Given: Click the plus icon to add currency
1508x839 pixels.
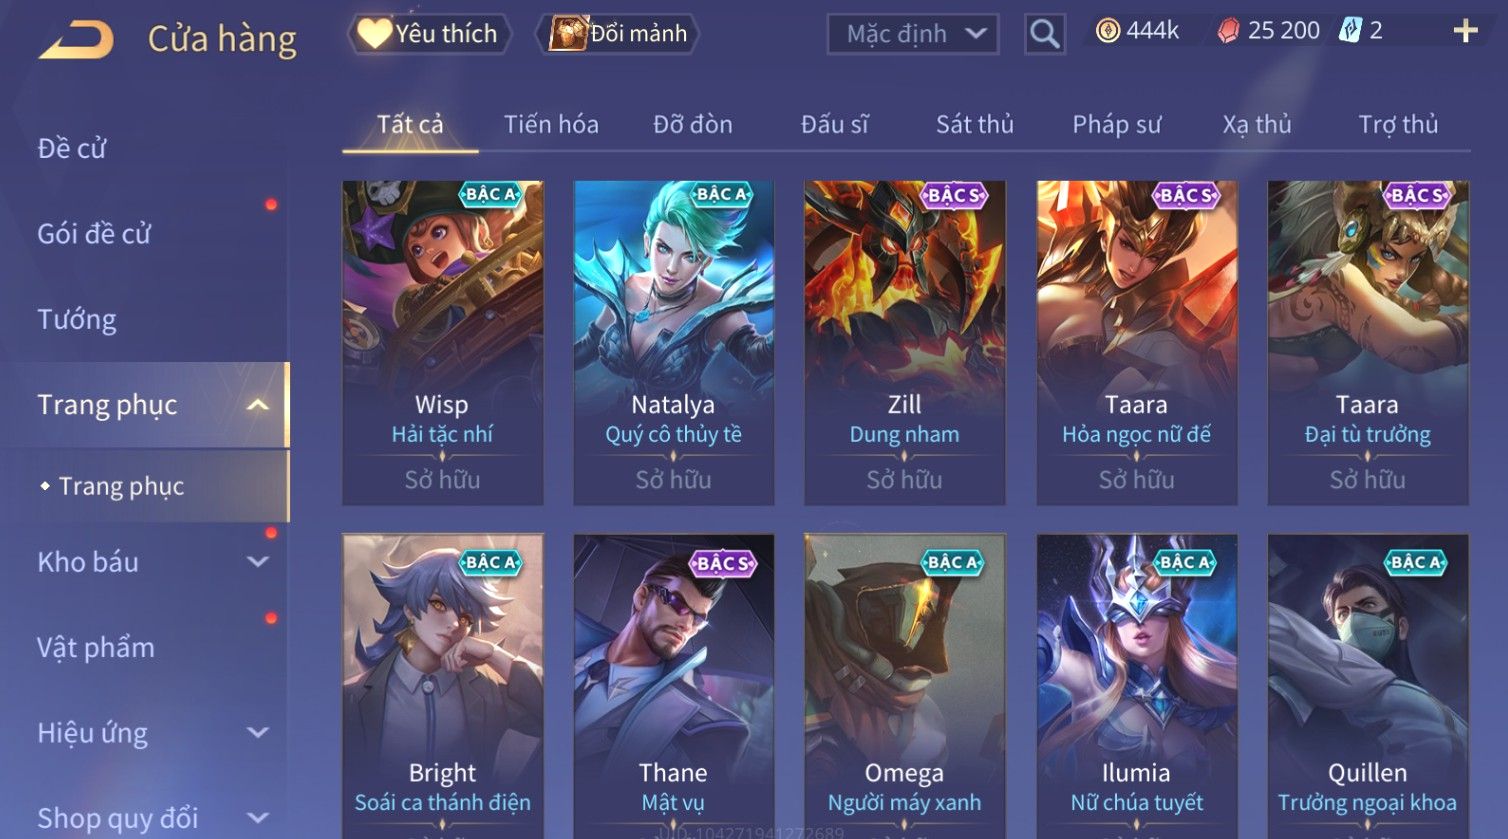Looking at the screenshot, I should tap(1465, 32).
